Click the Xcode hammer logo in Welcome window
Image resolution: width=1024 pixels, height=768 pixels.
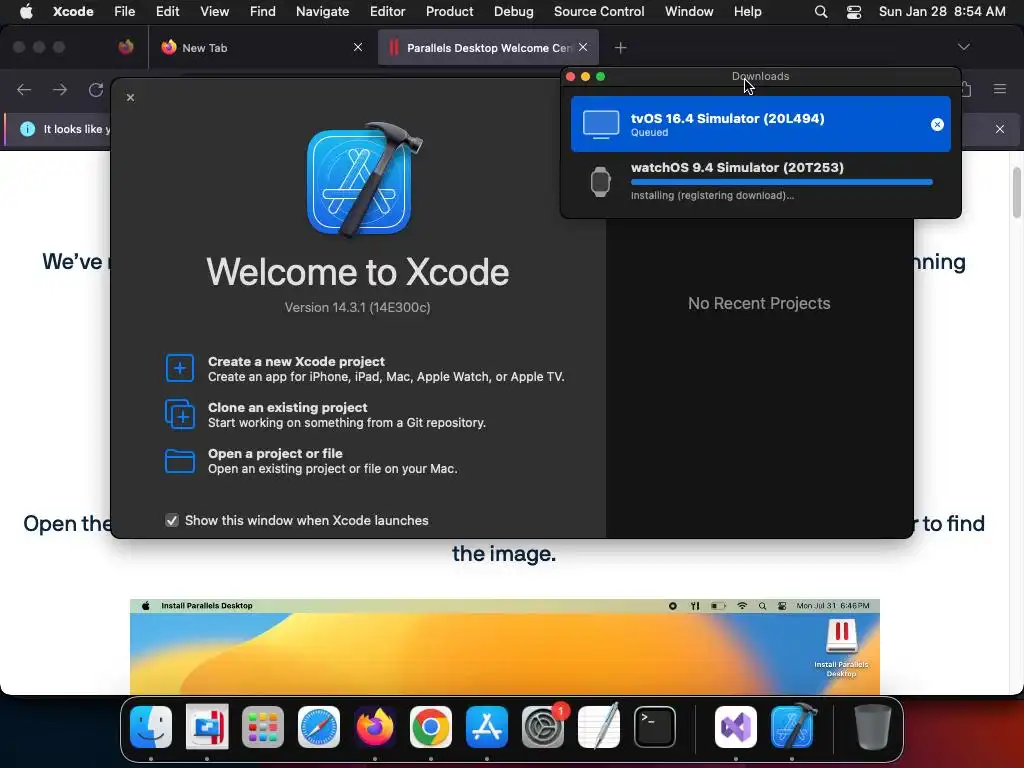(364, 180)
